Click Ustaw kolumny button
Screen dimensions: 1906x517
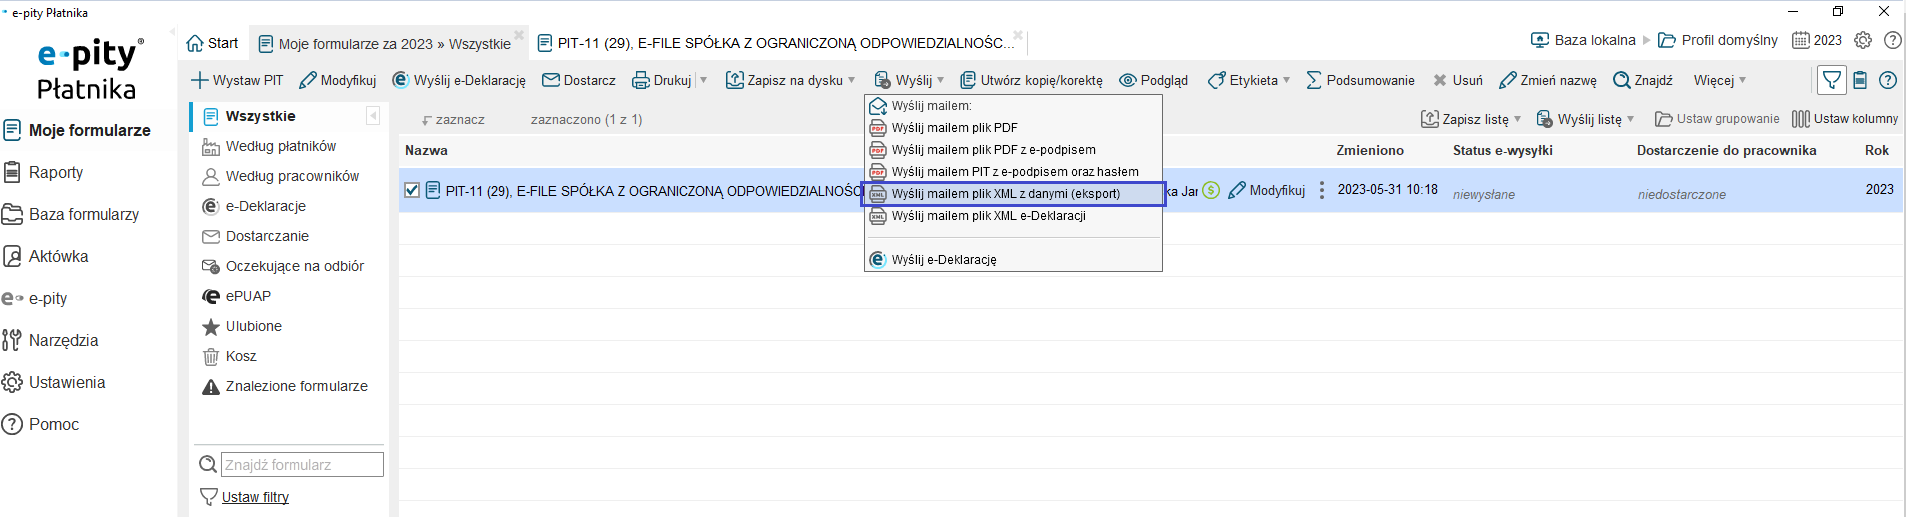[1845, 119]
